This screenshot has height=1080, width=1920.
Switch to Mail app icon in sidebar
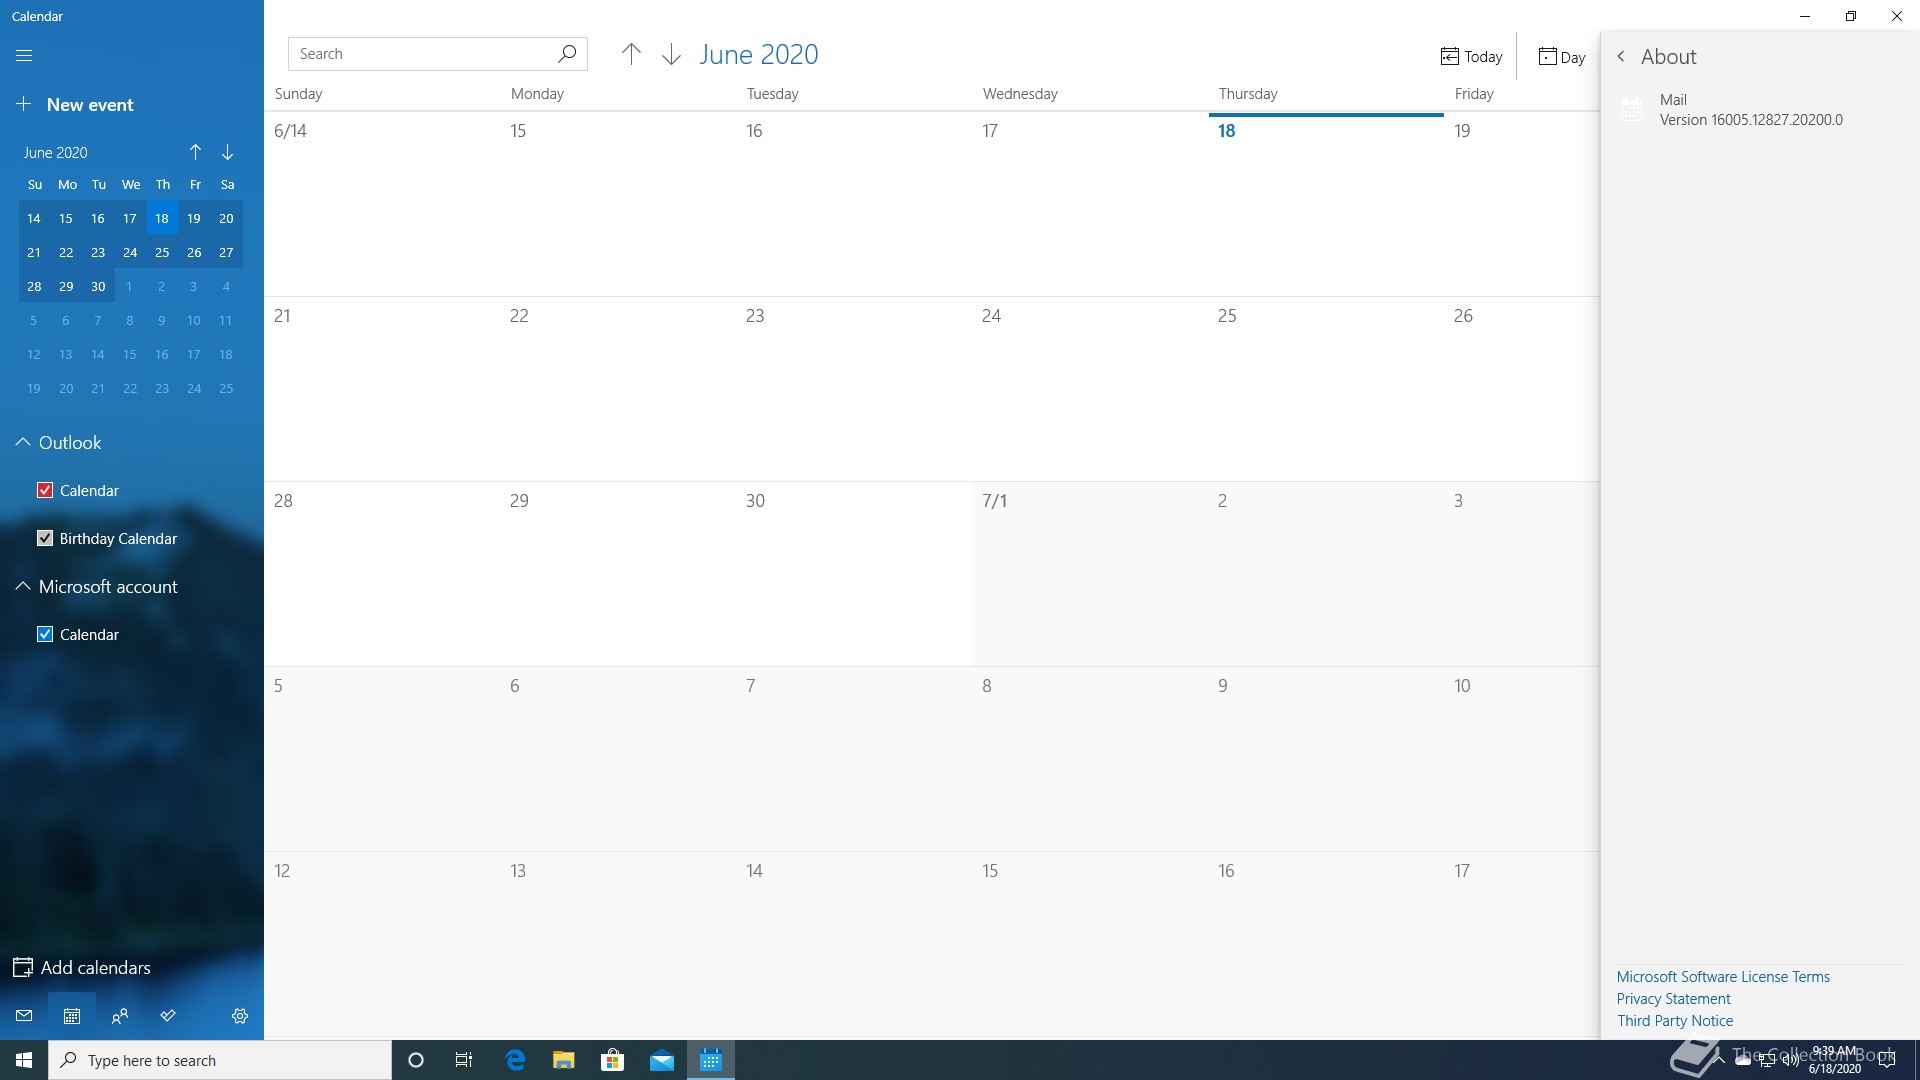tap(24, 1016)
